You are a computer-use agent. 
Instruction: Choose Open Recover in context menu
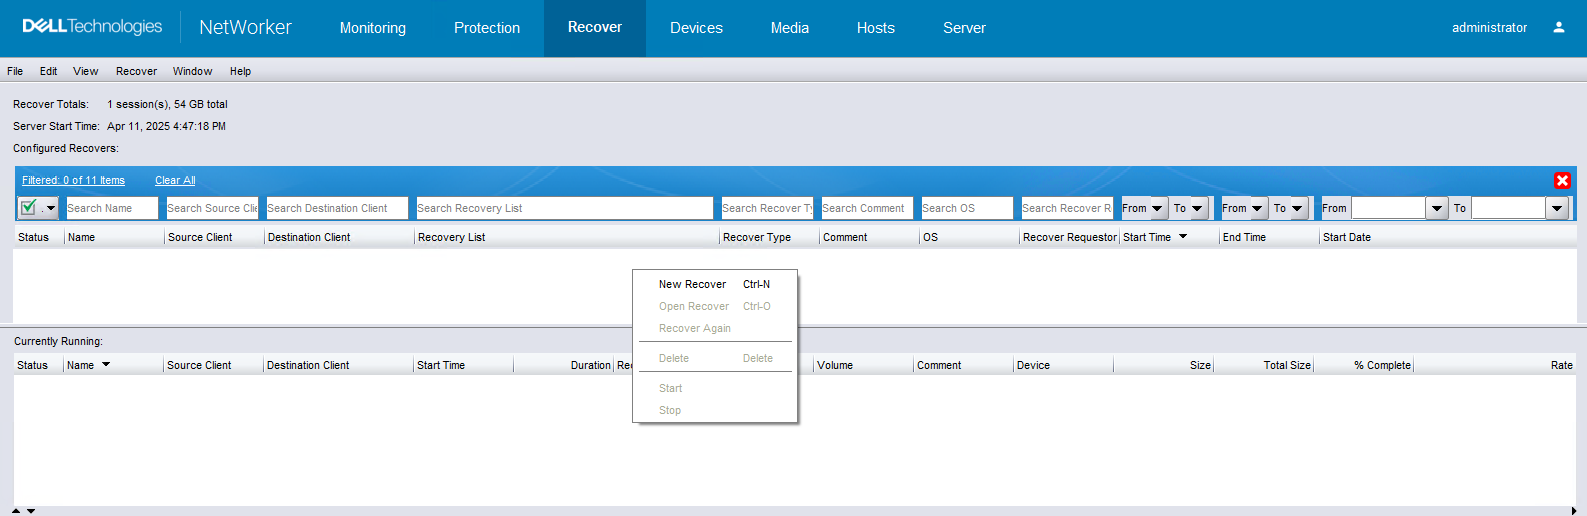pyautogui.click(x=714, y=306)
